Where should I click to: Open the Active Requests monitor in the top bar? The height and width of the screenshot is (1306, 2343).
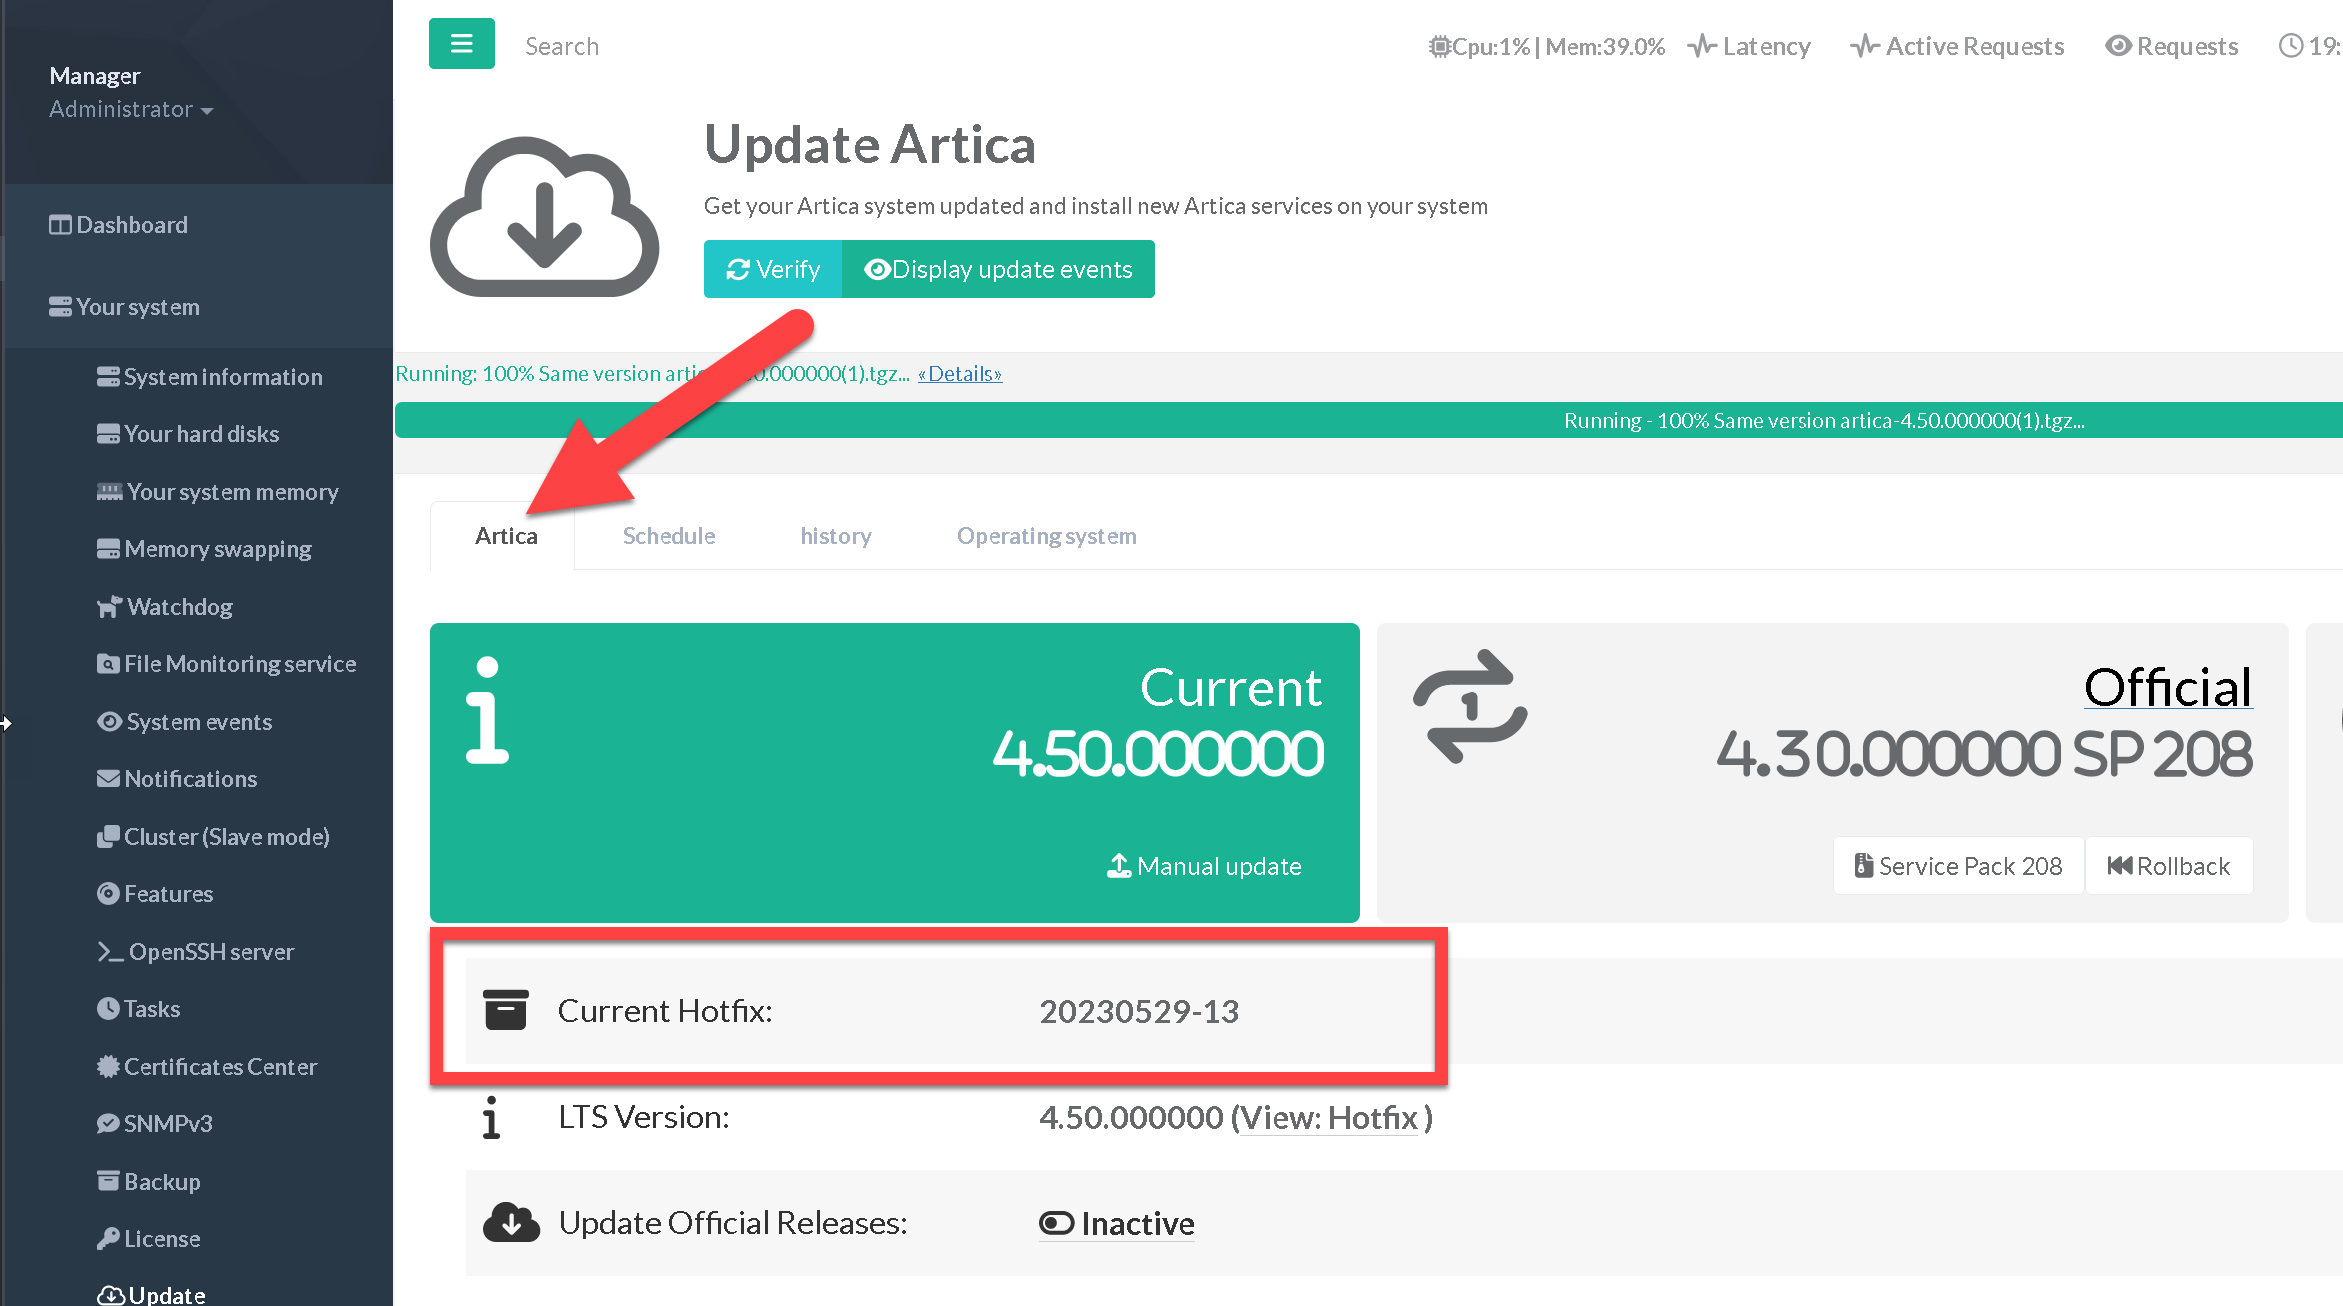click(1957, 46)
